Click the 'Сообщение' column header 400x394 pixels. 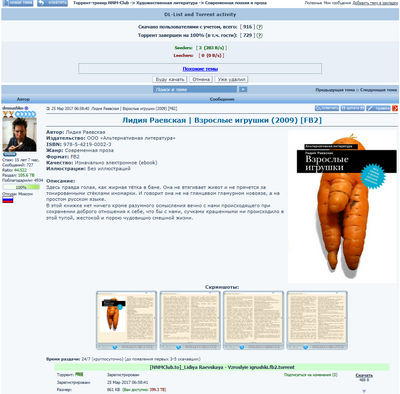point(222,99)
